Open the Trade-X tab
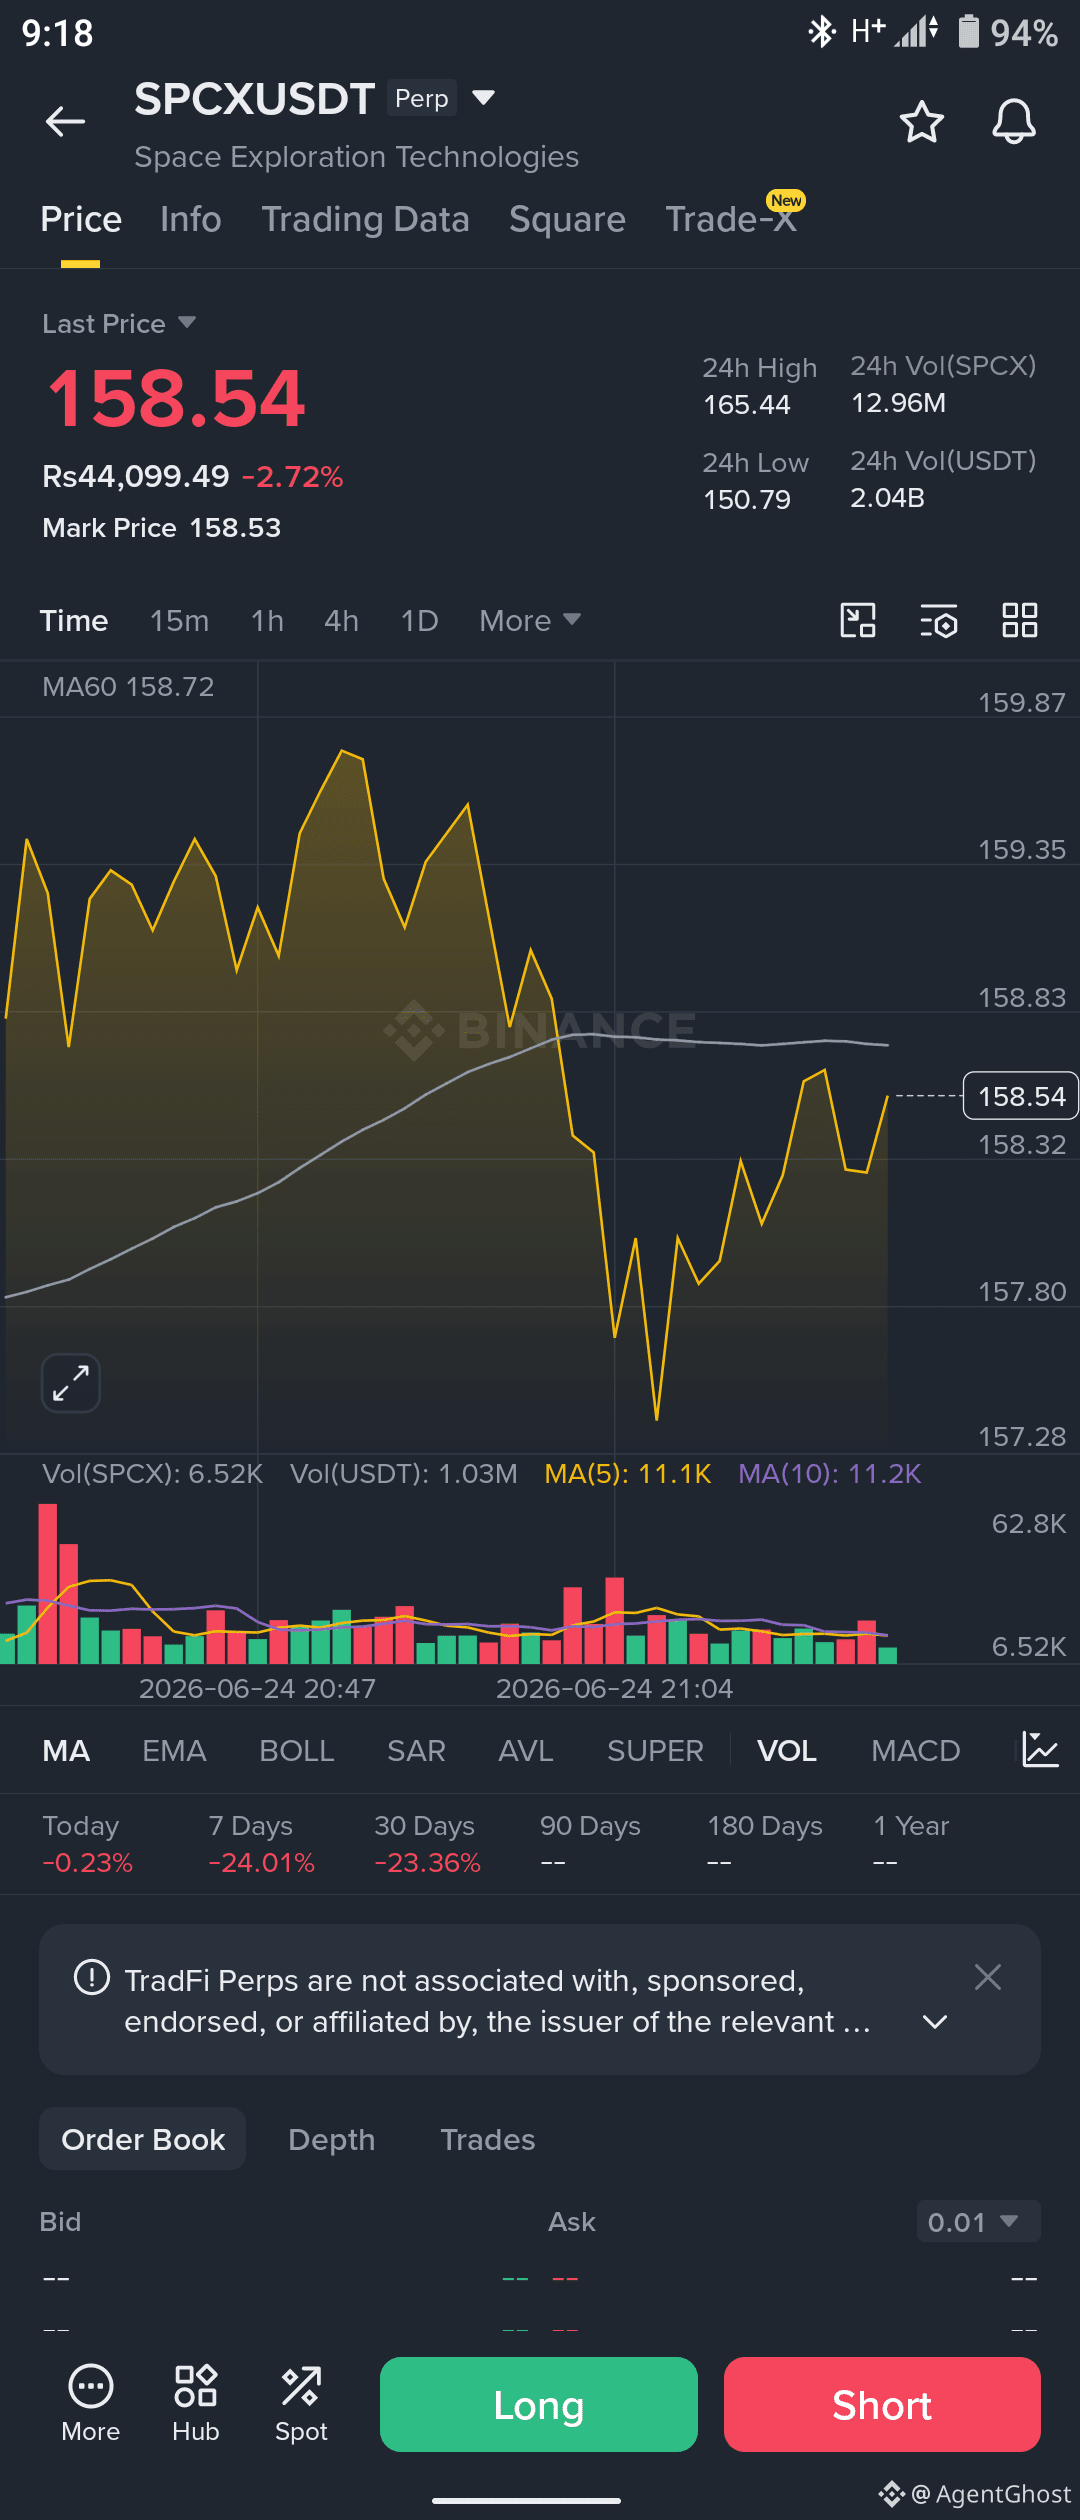Image resolution: width=1080 pixels, height=2520 pixels. point(731,220)
